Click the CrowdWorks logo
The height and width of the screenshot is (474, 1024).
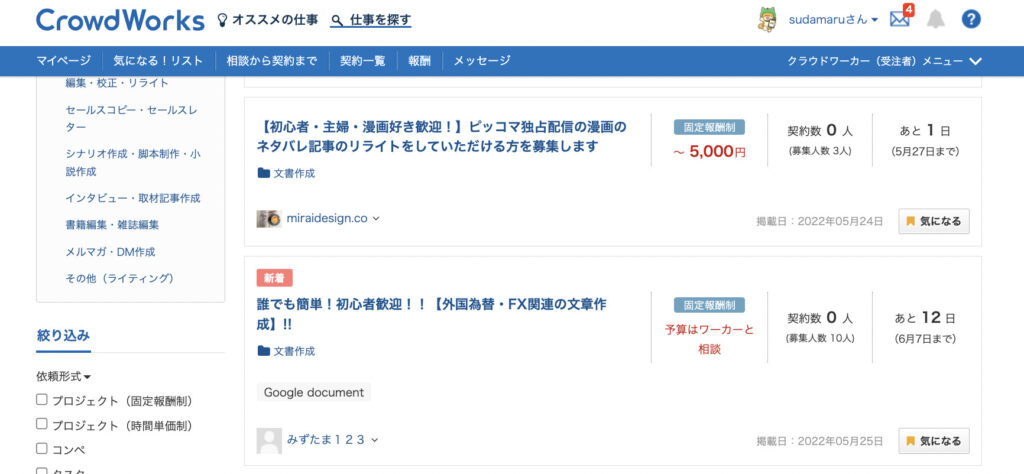click(120, 20)
